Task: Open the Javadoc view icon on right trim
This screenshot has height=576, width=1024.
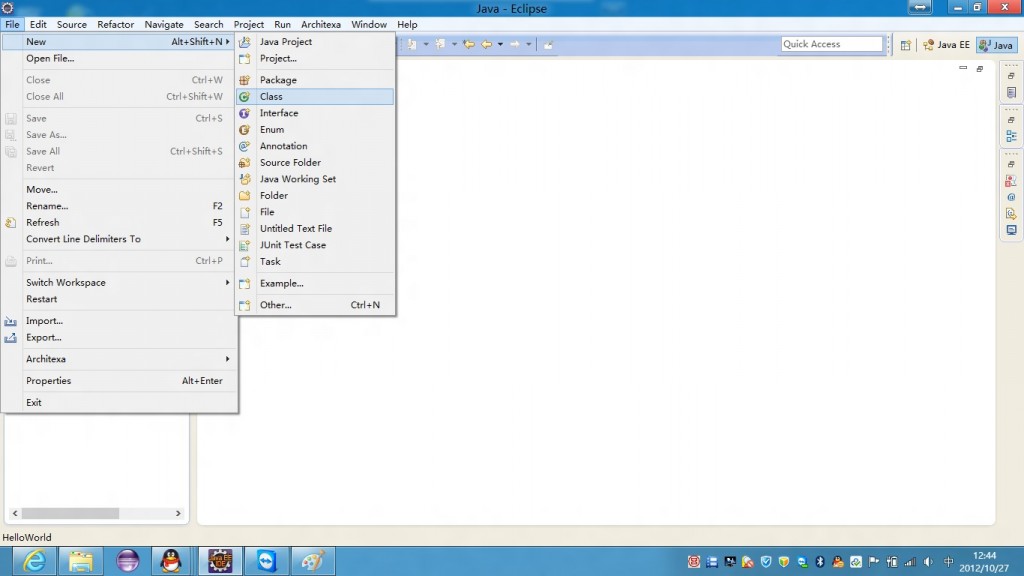Action: click(x=1011, y=197)
